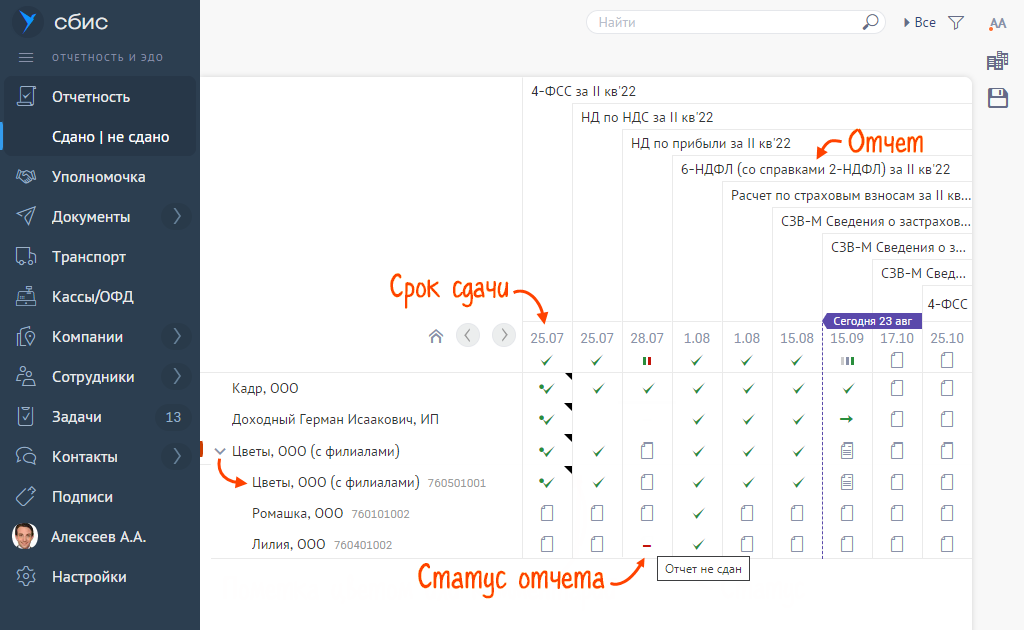Open the Отчетность menu section
1024x630 pixels.
[91, 97]
